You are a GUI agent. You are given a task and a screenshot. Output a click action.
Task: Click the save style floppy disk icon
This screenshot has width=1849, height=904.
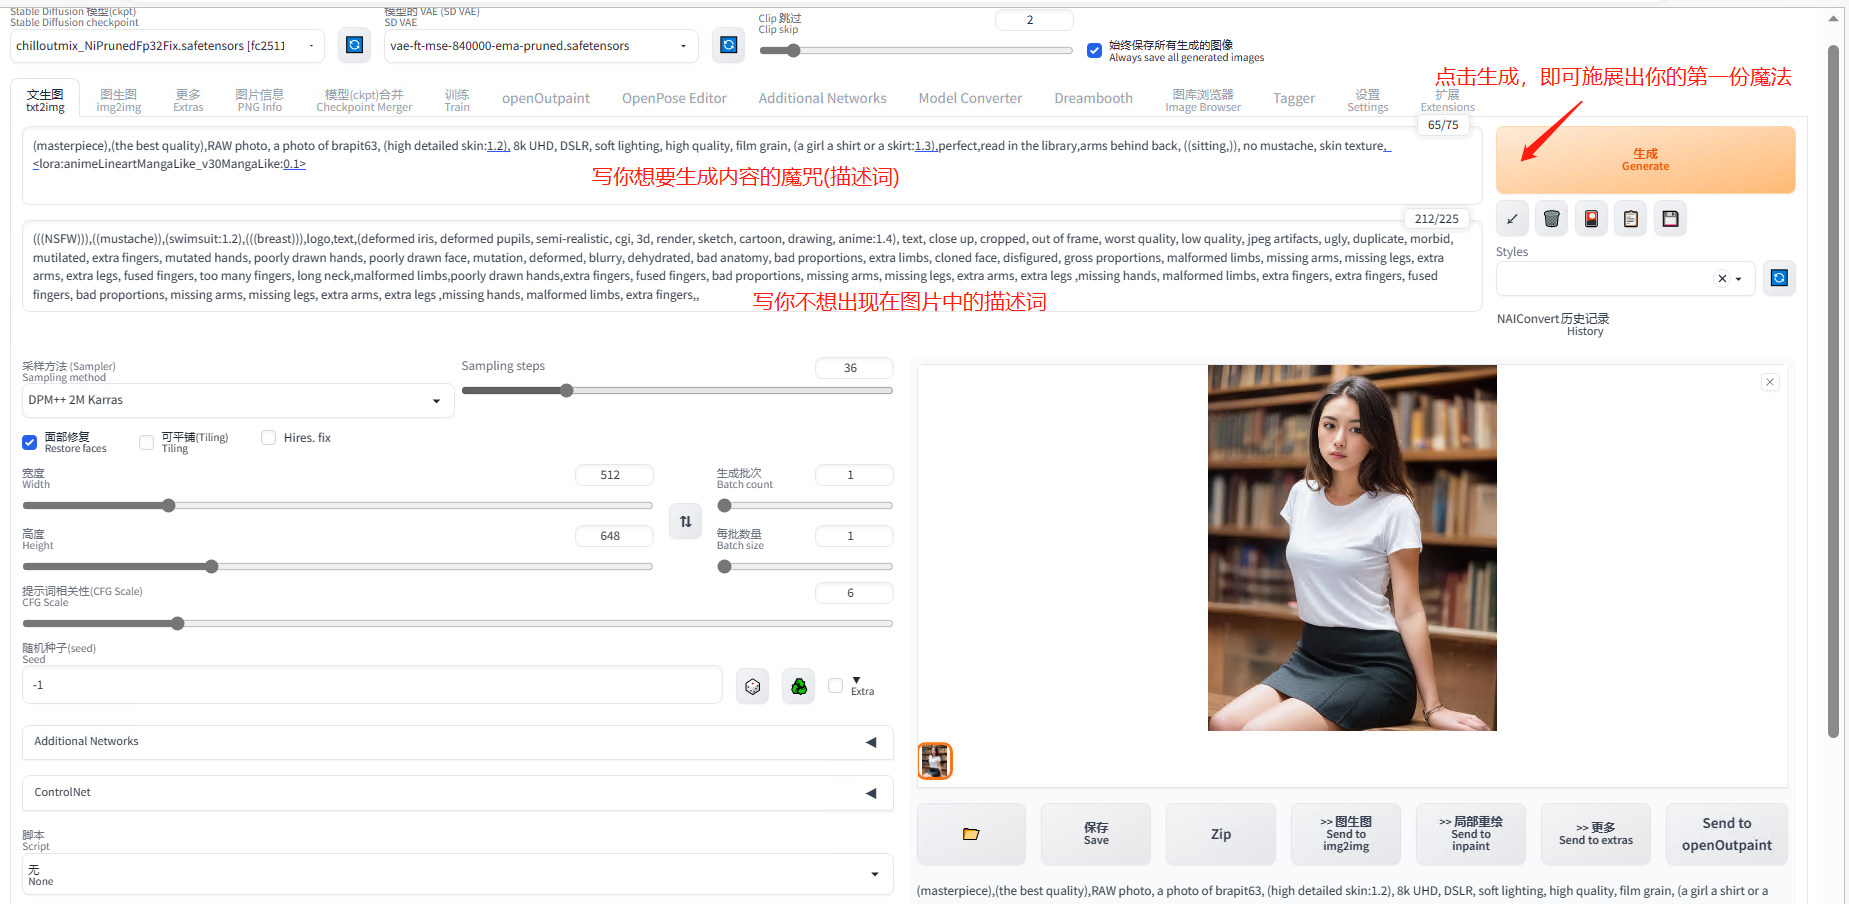point(1670,219)
